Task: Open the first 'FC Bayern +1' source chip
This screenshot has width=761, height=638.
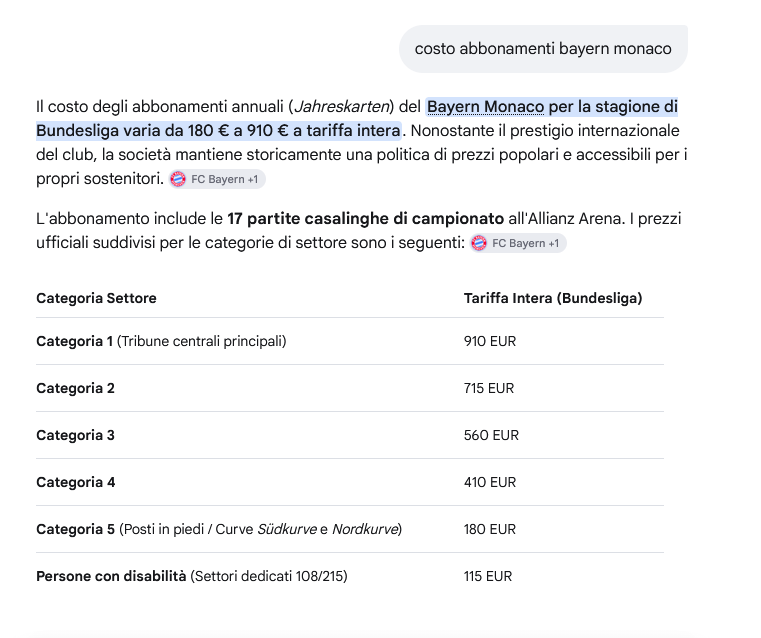Action: 217,179
